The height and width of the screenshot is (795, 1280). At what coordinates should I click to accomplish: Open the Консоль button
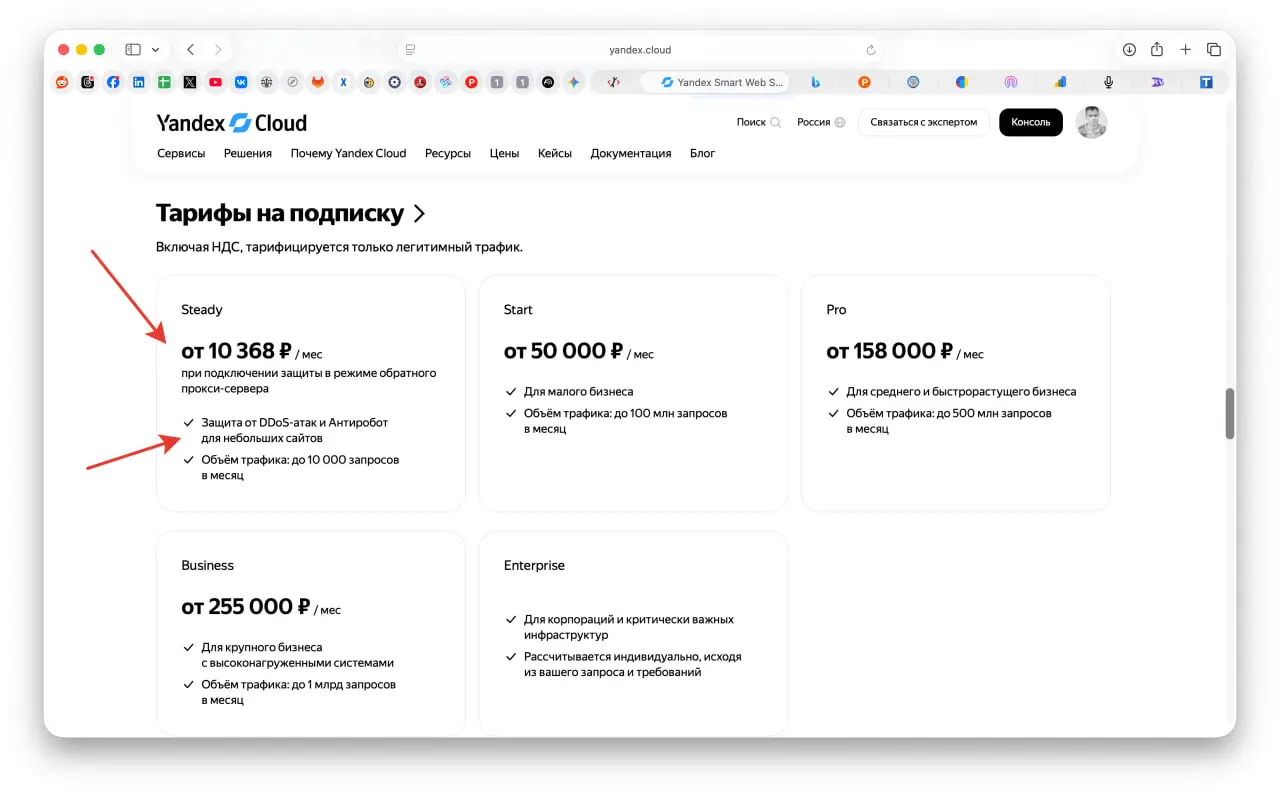point(1031,122)
